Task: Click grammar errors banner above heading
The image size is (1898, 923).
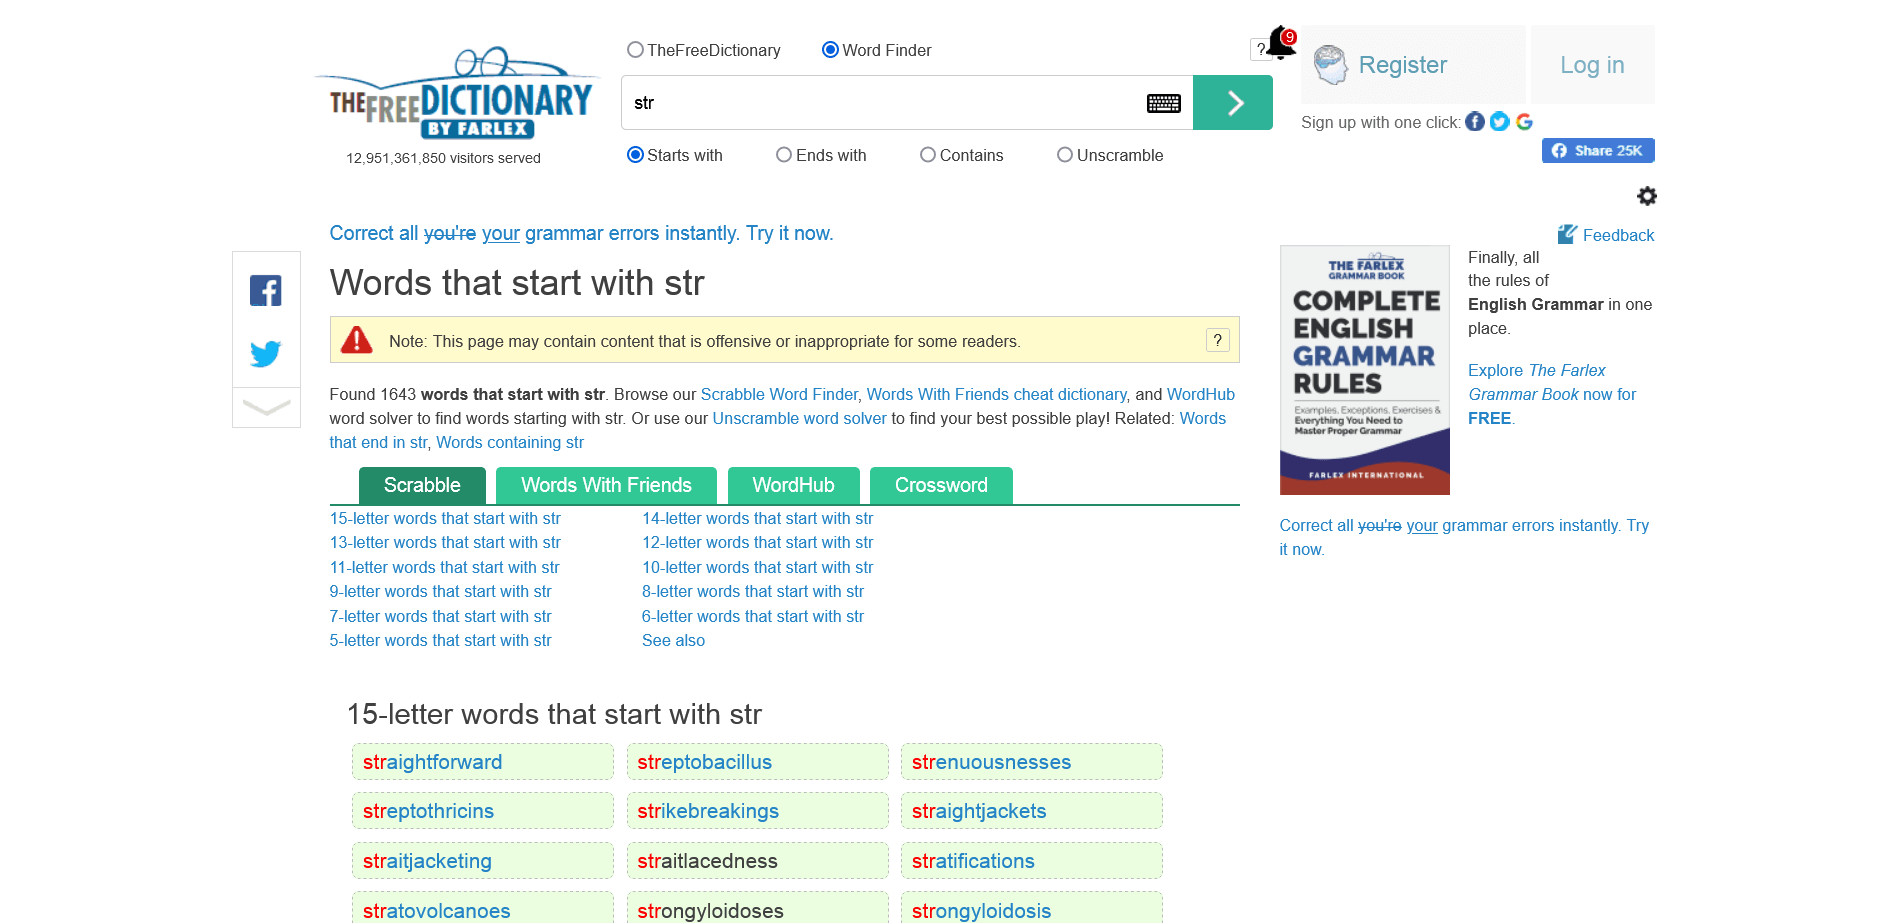Action: coord(581,233)
